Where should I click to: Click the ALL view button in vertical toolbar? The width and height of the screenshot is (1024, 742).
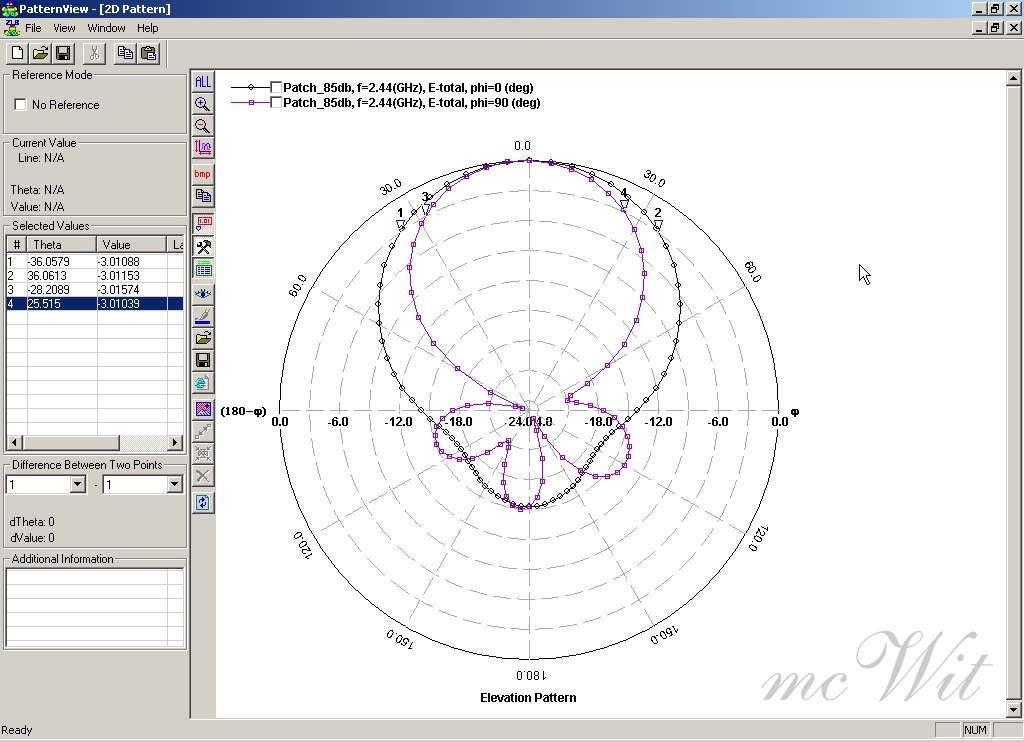(x=203, y=82)
